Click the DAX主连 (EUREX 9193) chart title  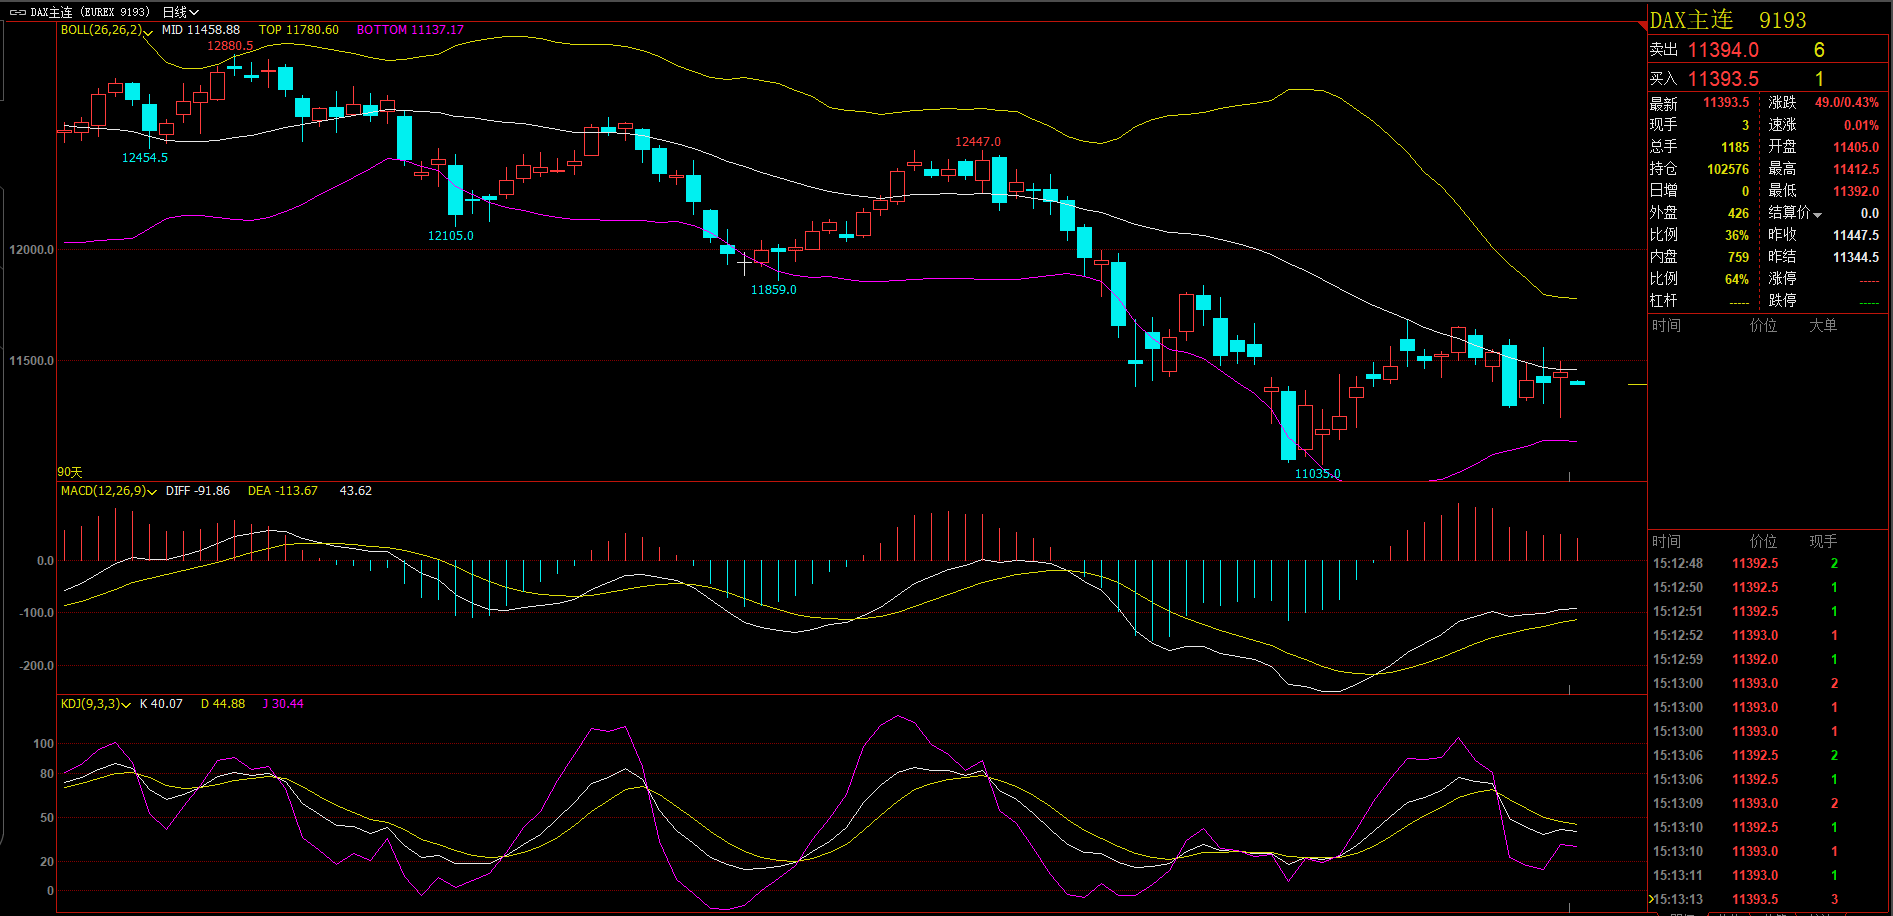click(x=90, y=12)
